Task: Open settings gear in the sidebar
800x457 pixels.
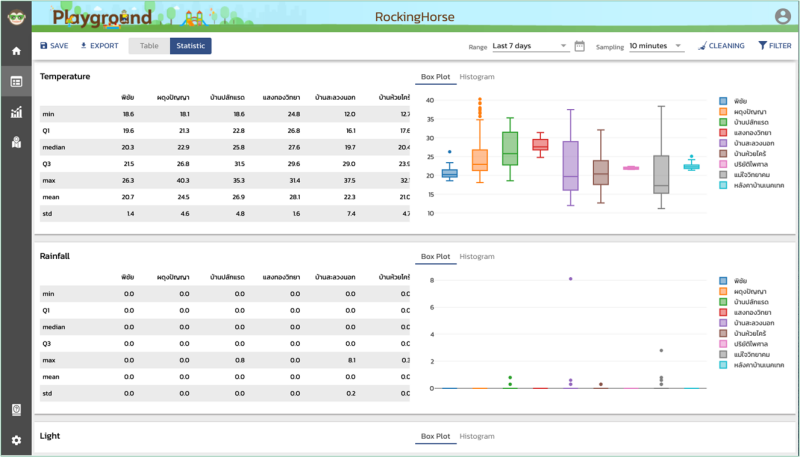Action: pyautogui.click(x=16, y=440)
